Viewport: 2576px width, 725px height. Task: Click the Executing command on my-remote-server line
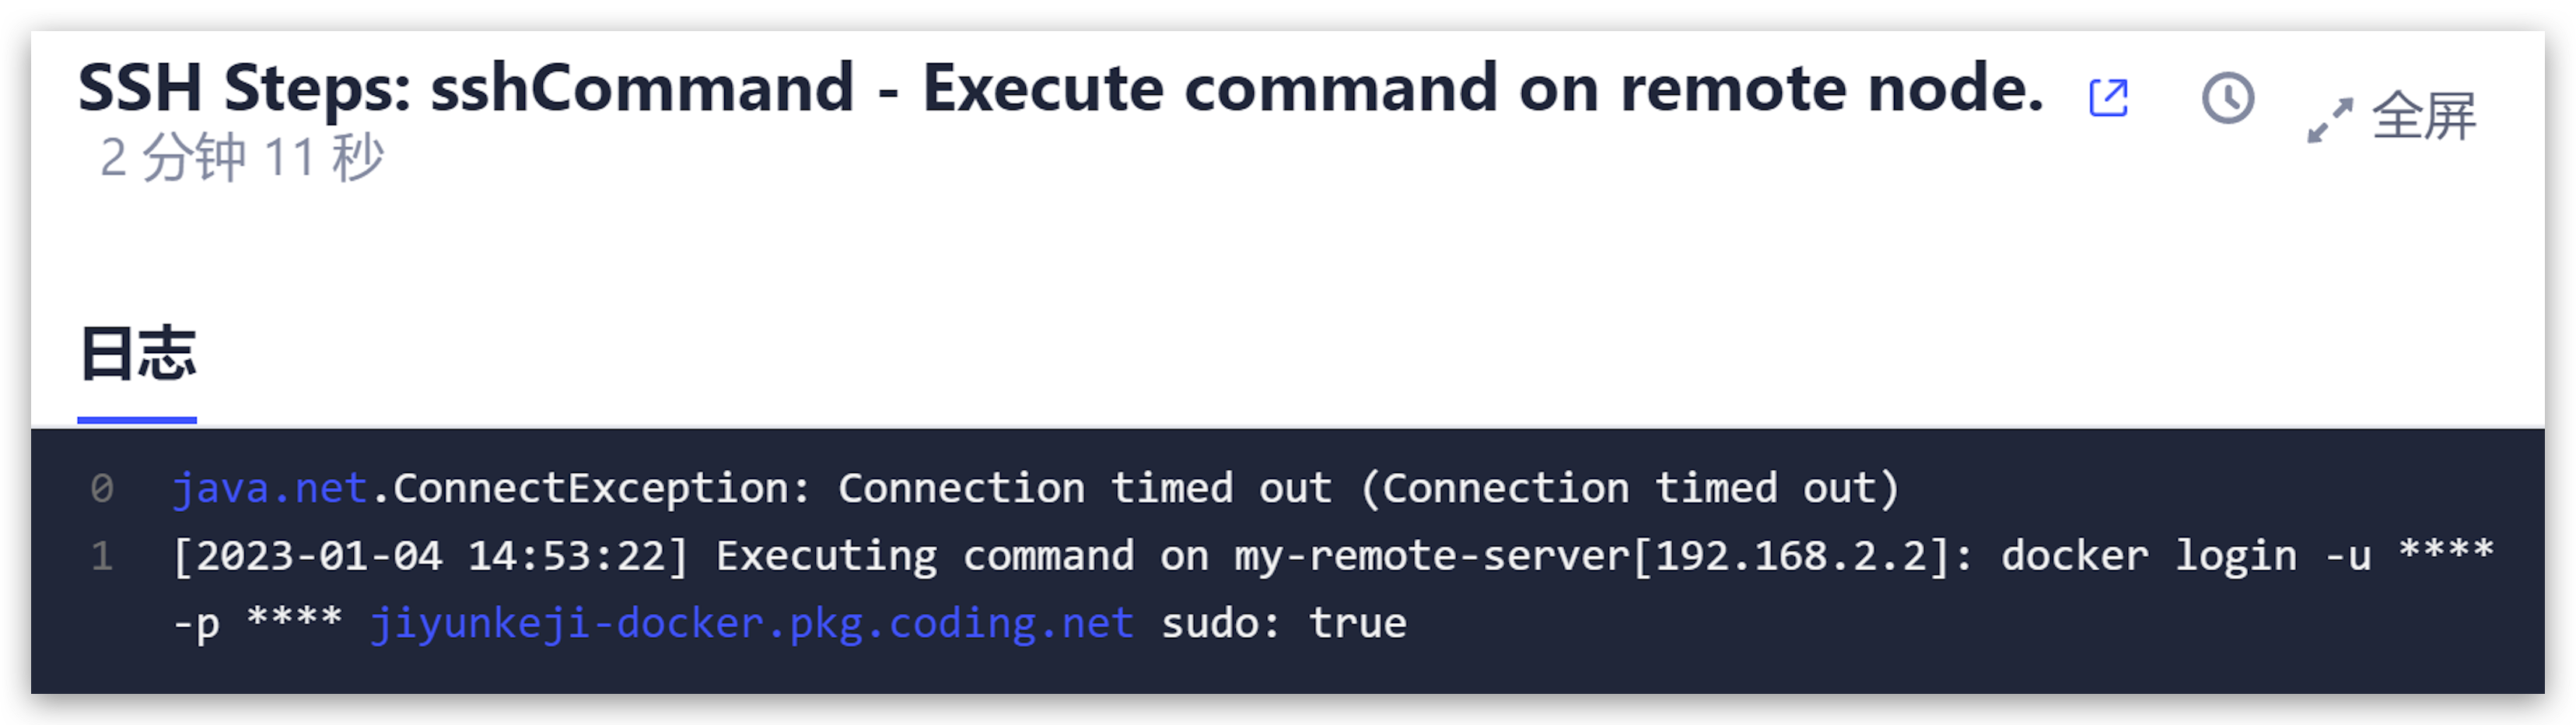coord(1333,590)
